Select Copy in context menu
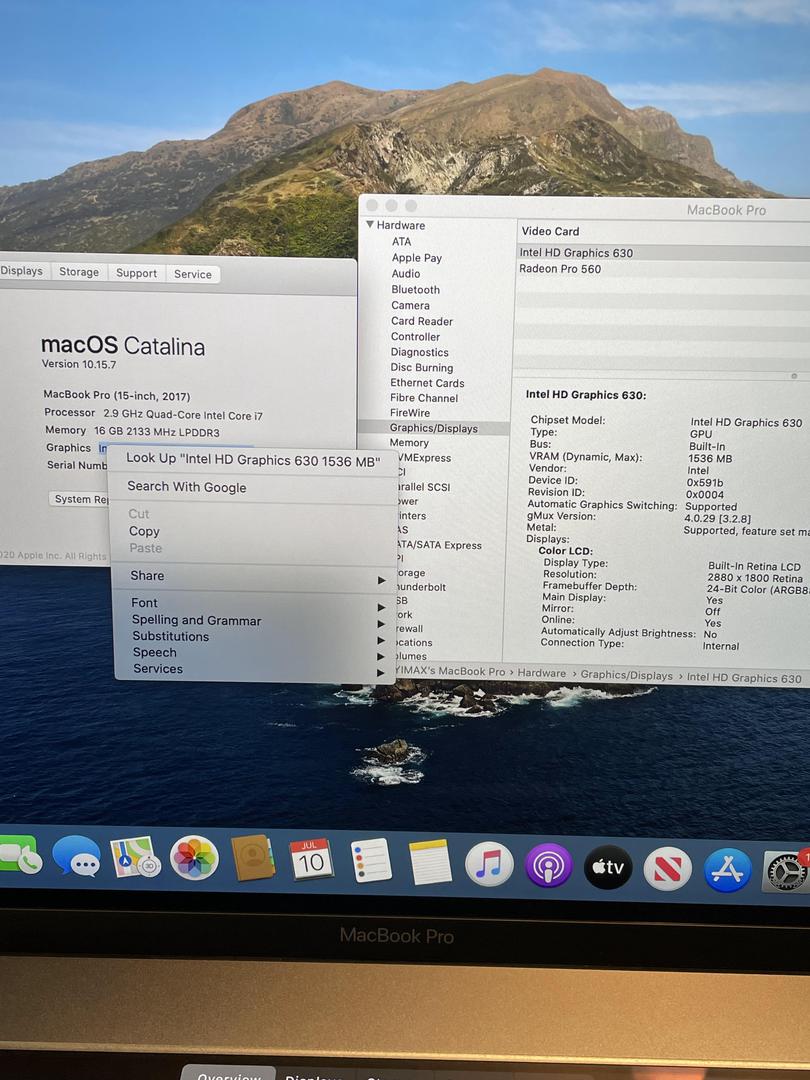 tap(253, 531)
